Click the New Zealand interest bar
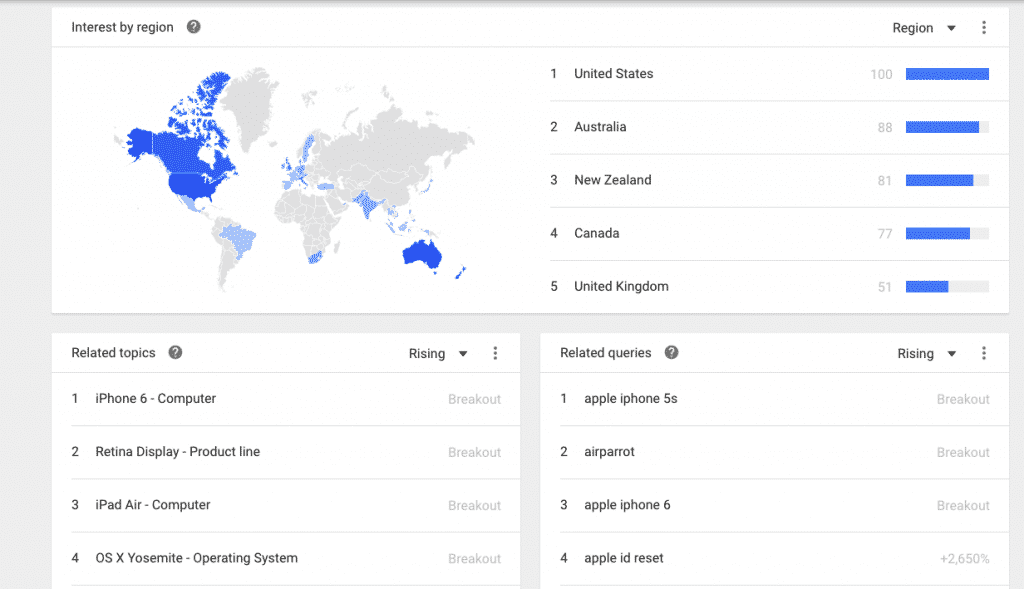Image resolution: width=1024 pixels, height=589 pixels. tap(947, 180)
